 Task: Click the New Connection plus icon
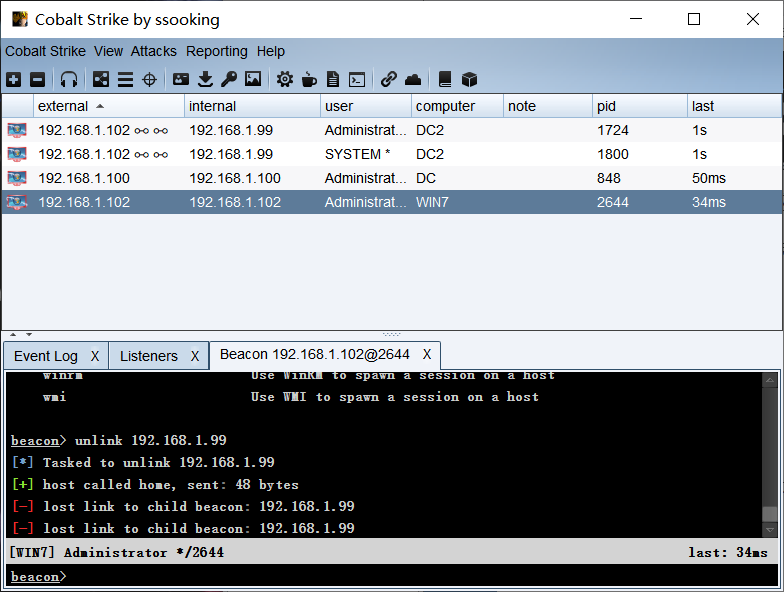click(x=14, y=80)
